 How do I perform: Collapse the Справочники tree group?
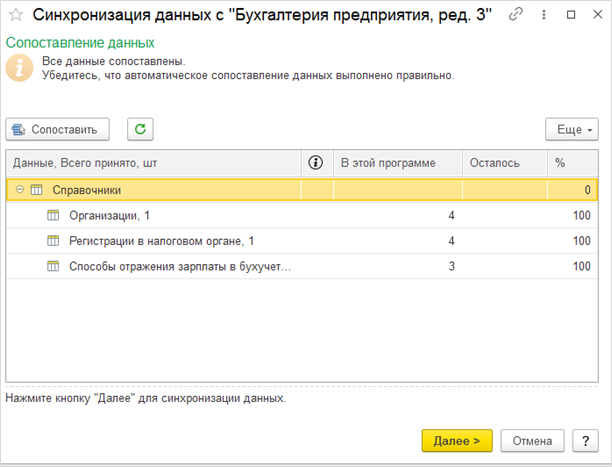tap(19, 189)
